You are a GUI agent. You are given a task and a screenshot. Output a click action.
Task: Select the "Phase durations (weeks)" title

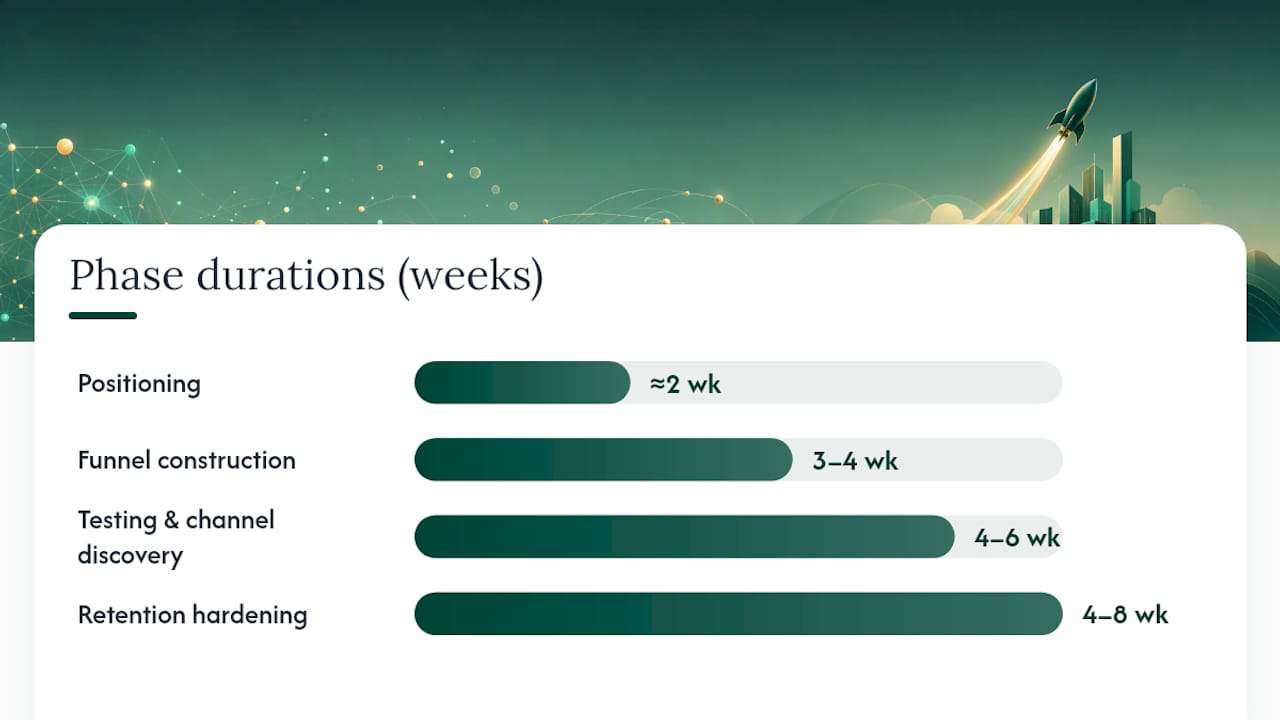(306, 275)
